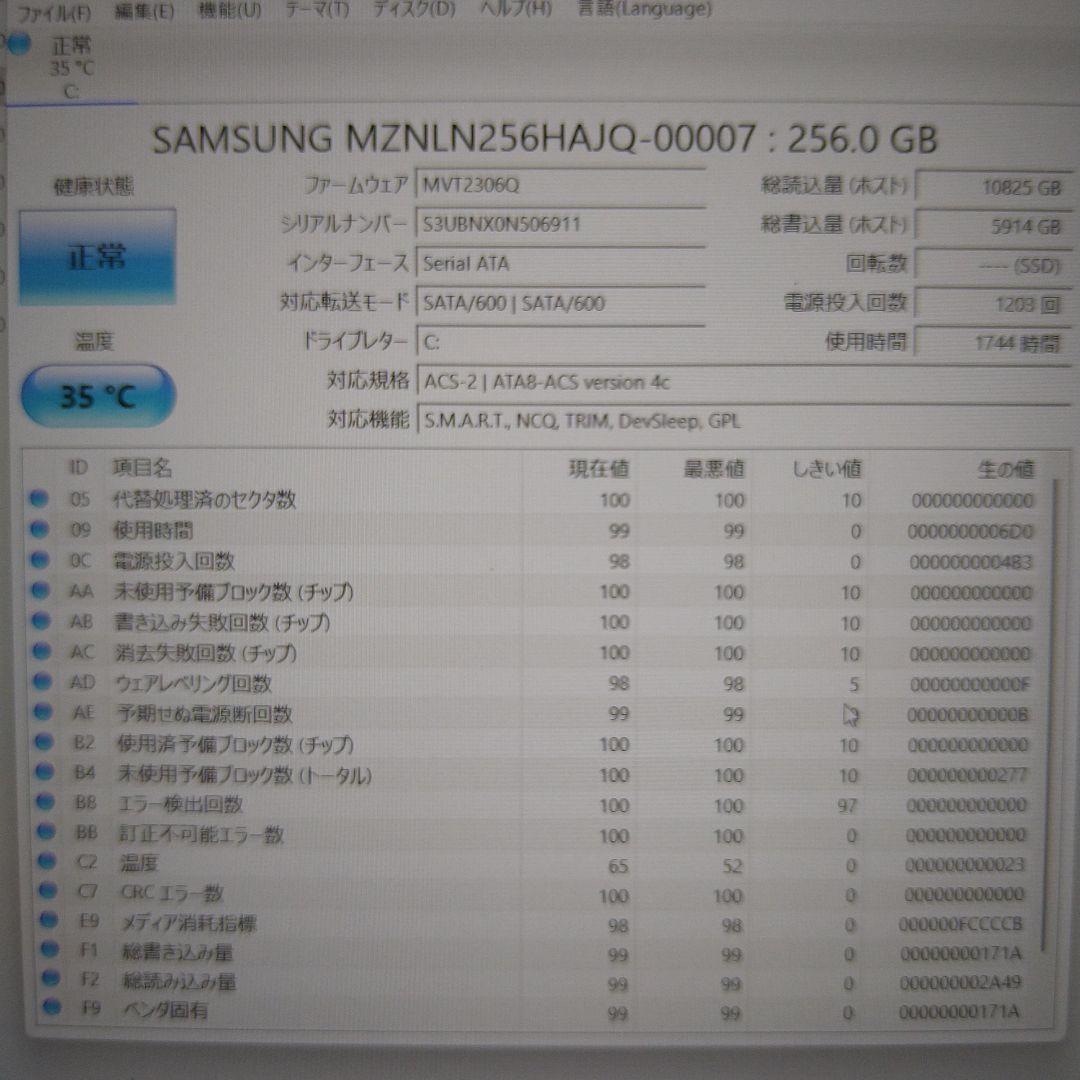This screenshot has width=1080, height=1080.
Task: Click the status icon for row AE 予期せぬ電源断回数
Action: pos(43,712)
